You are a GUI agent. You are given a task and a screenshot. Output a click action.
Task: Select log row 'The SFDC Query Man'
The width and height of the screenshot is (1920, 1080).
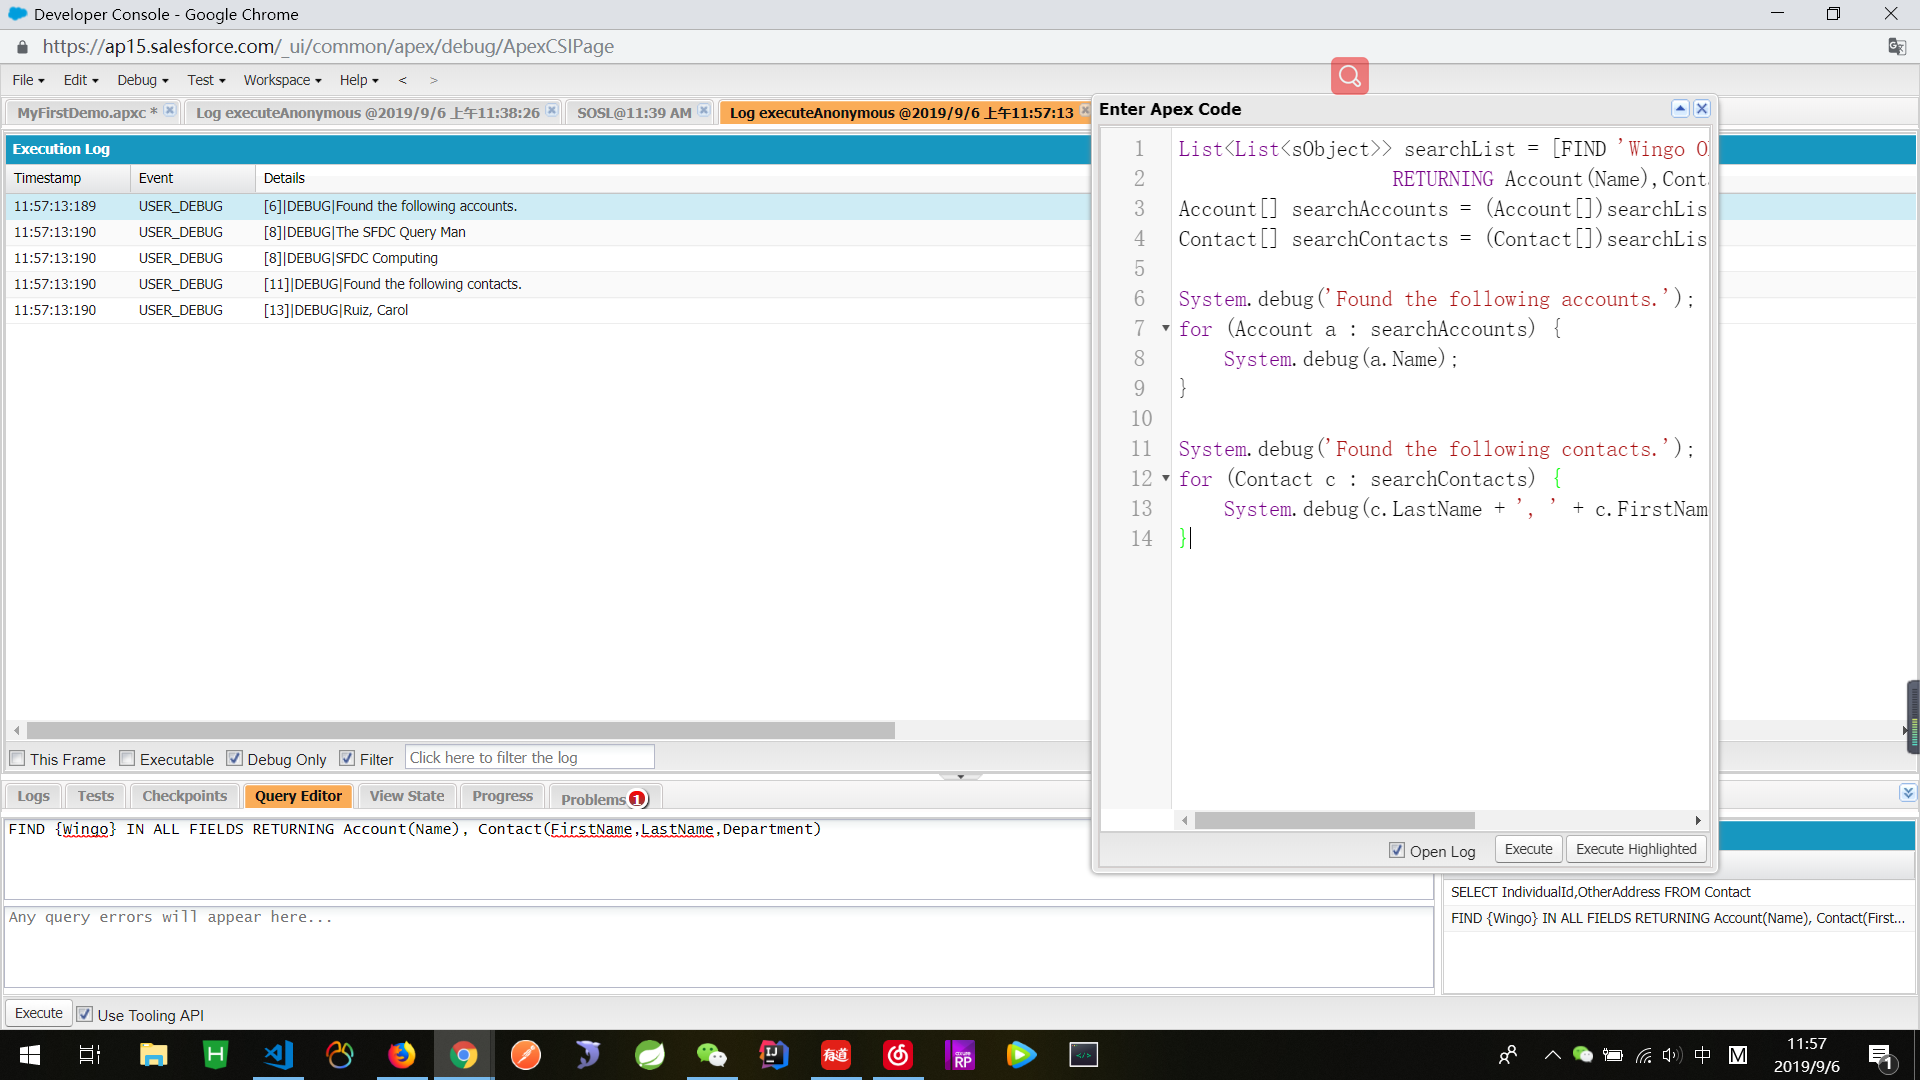tap(548, 232)
